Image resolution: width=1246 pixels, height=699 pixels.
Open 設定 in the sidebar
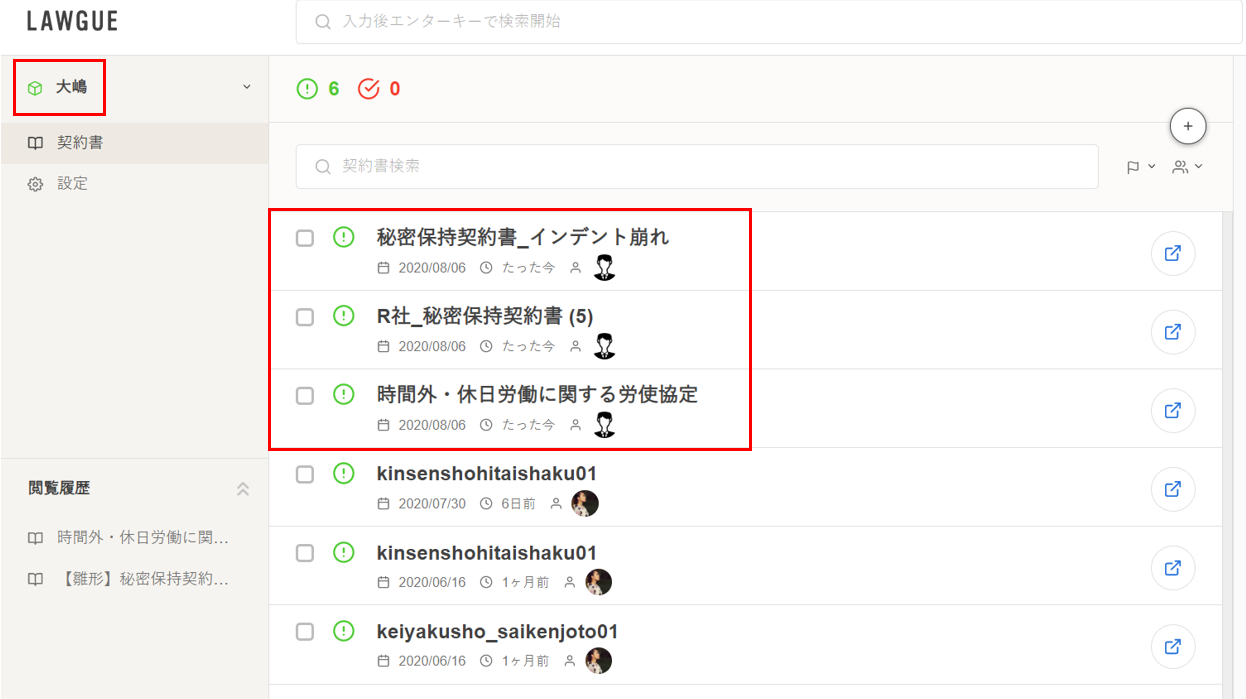click(x=135, y=184)
